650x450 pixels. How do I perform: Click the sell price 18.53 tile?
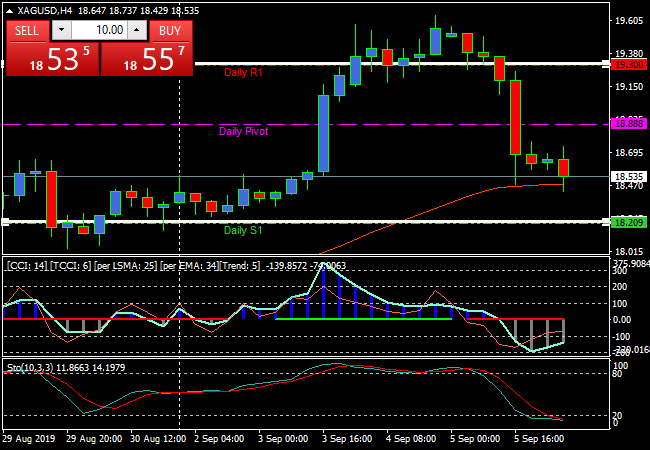52,60
